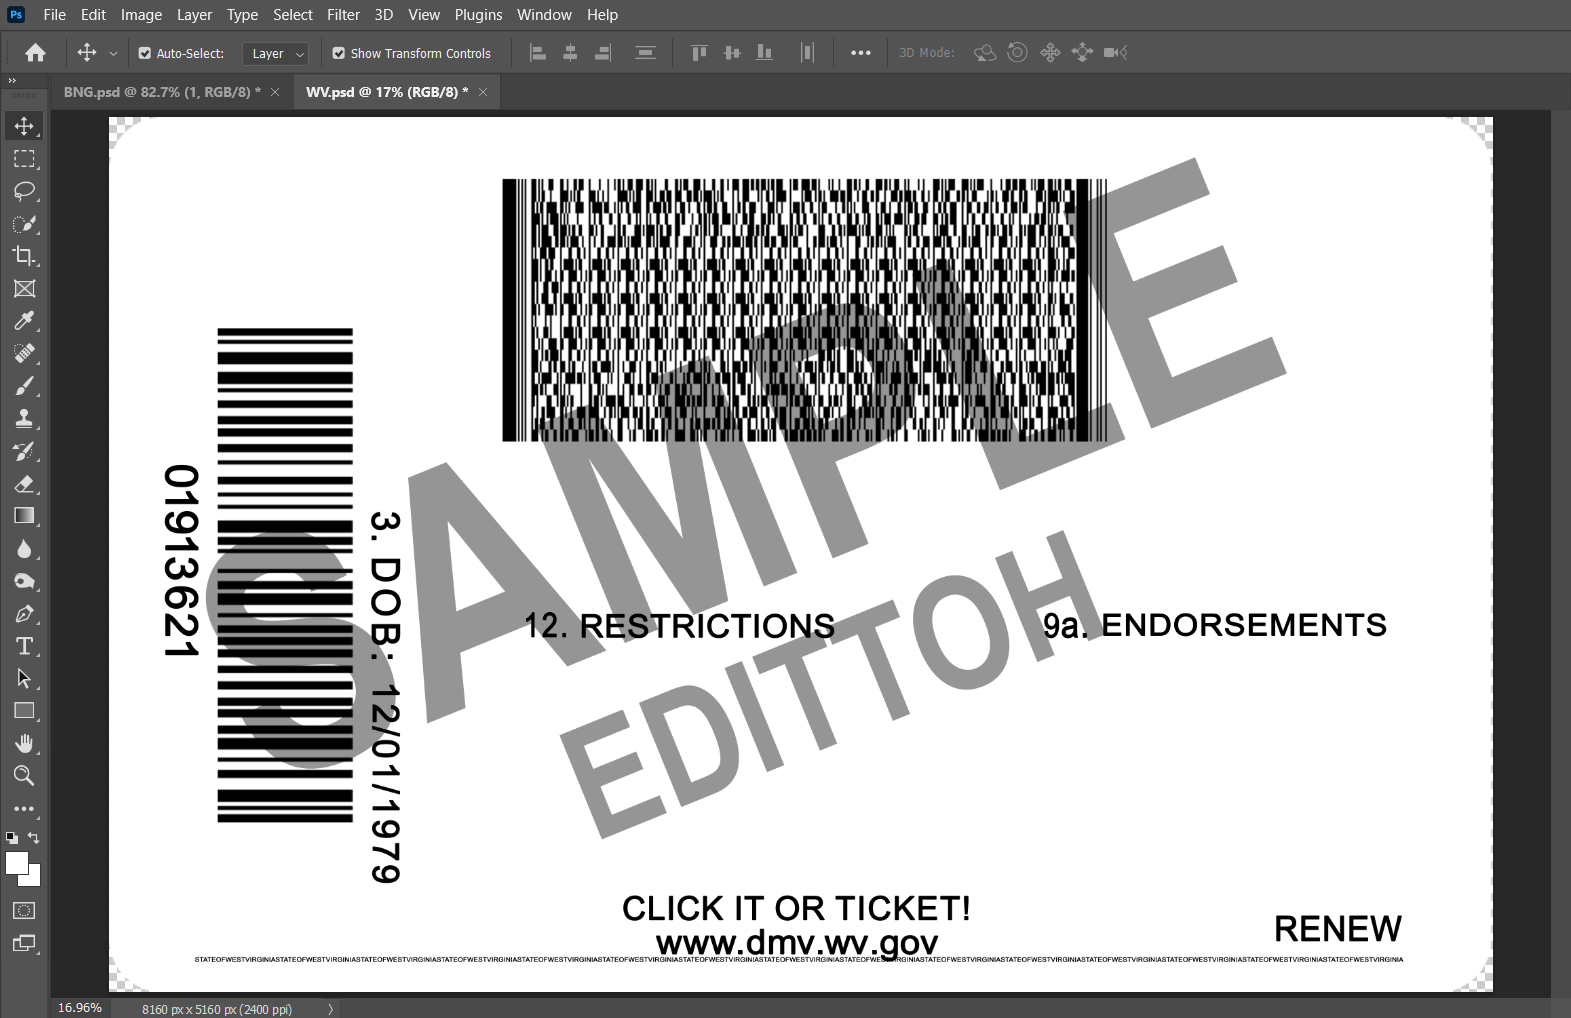The image size is (1571, 1018).
Task: Open the Edit Toolbar three-dots menu
Action: [x=24, y=809]
